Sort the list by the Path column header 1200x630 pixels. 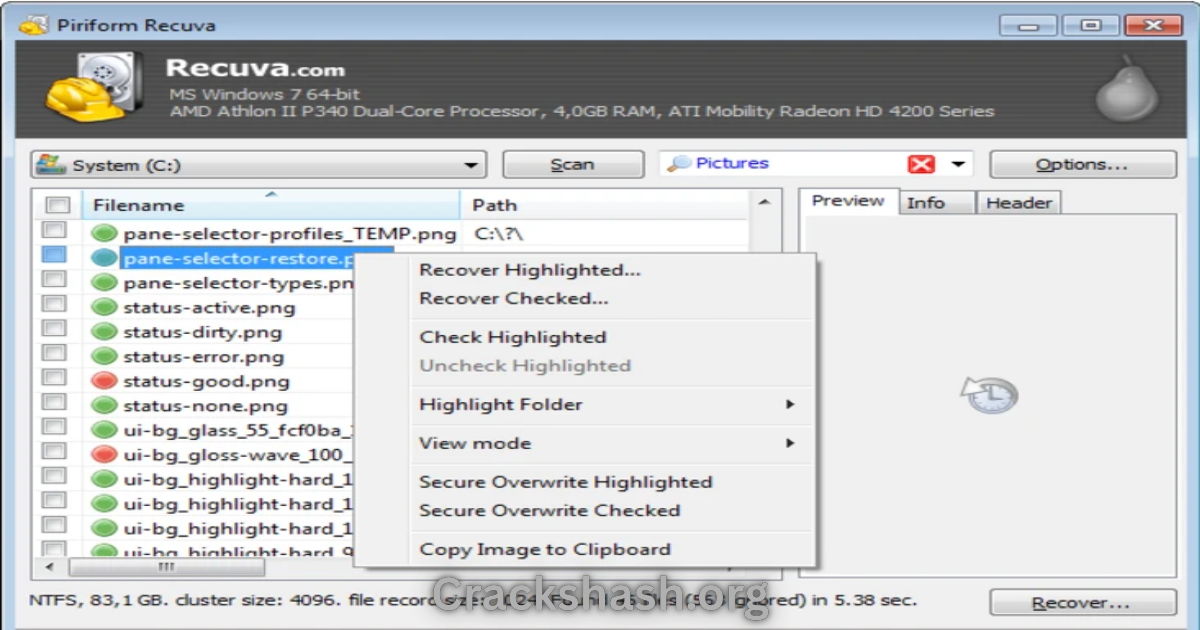(x=604, y=204)
